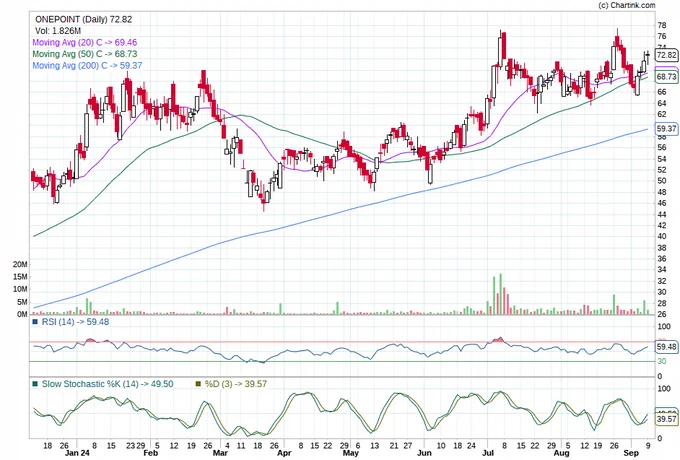Click the Feb month label

(x=150, y=453)
